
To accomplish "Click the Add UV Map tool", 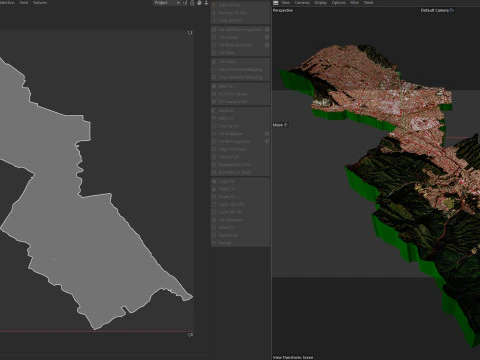I will pyautogui.click(x=240, y=5).
